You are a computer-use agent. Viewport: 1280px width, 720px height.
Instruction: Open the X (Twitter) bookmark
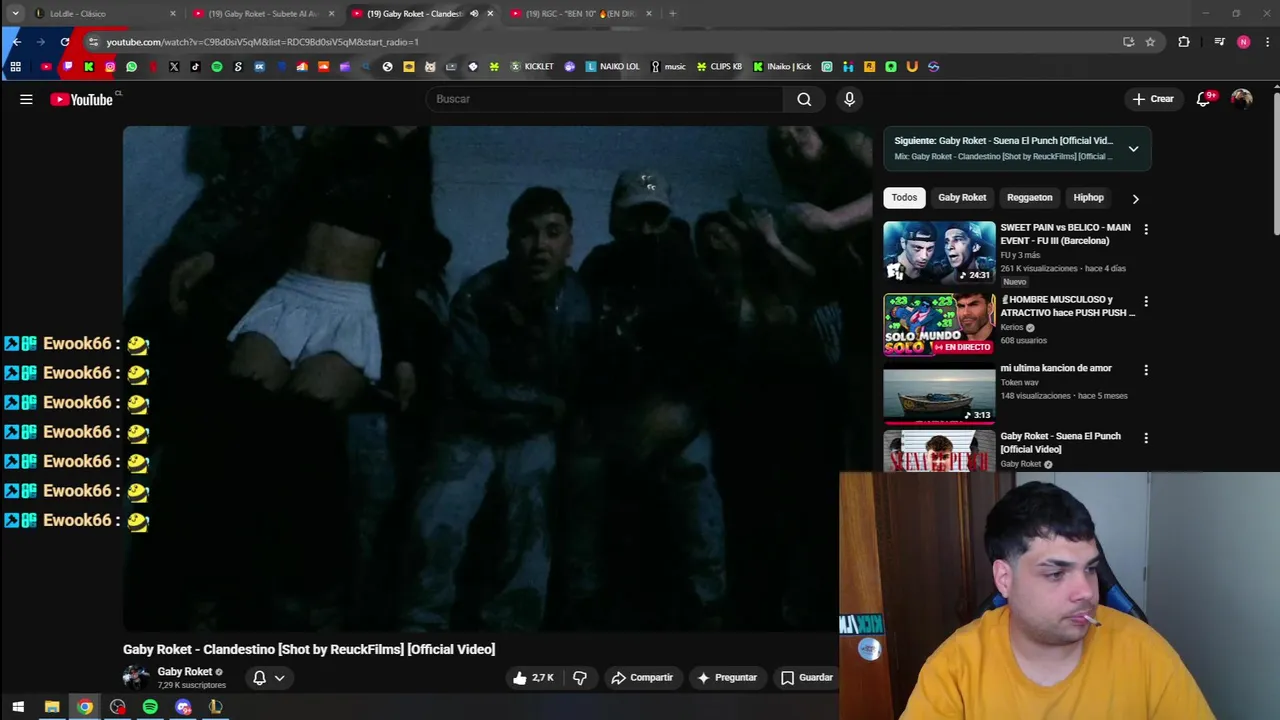point(174,67)
